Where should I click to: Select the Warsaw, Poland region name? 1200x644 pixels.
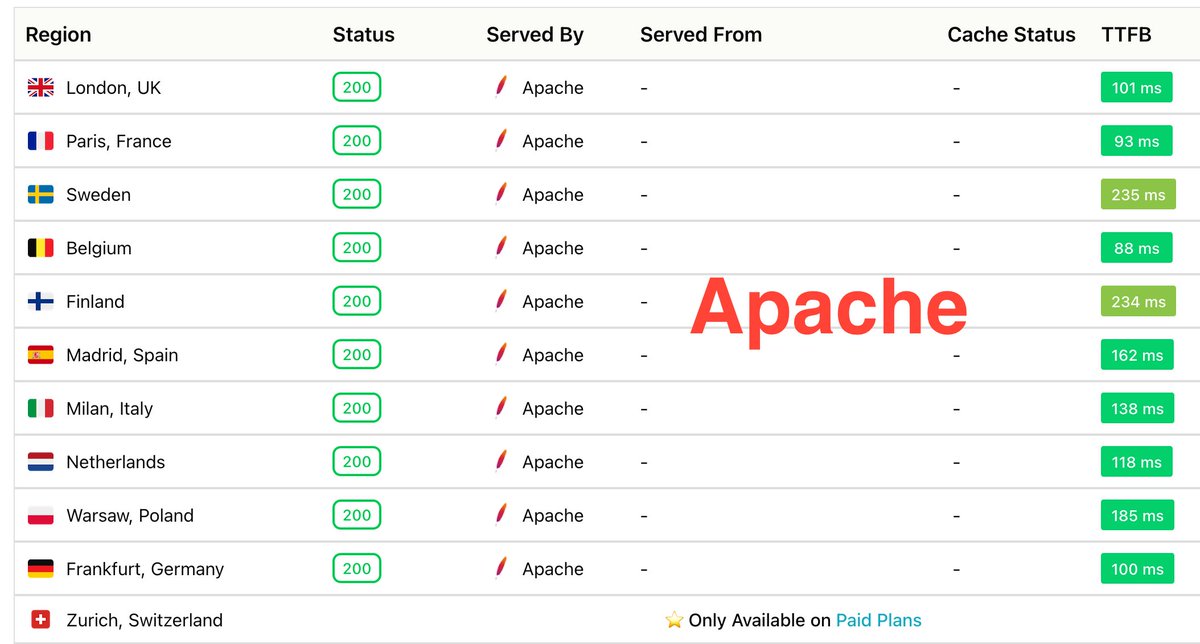pyautogui.click(x=130, y=516)
